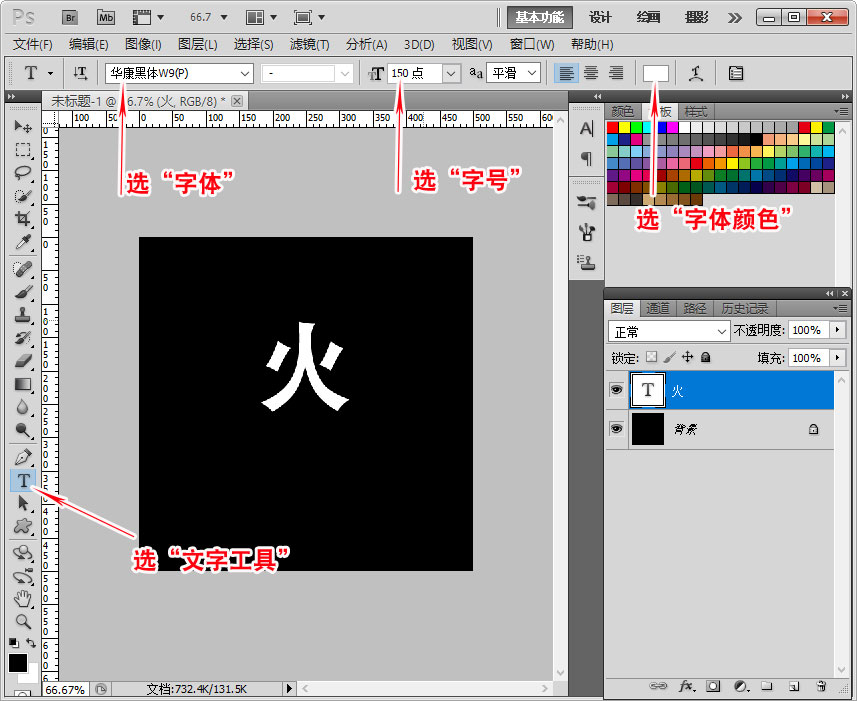Select the History Brush tool
Viewport: 857px width, 701px height.
click(22, 338)
